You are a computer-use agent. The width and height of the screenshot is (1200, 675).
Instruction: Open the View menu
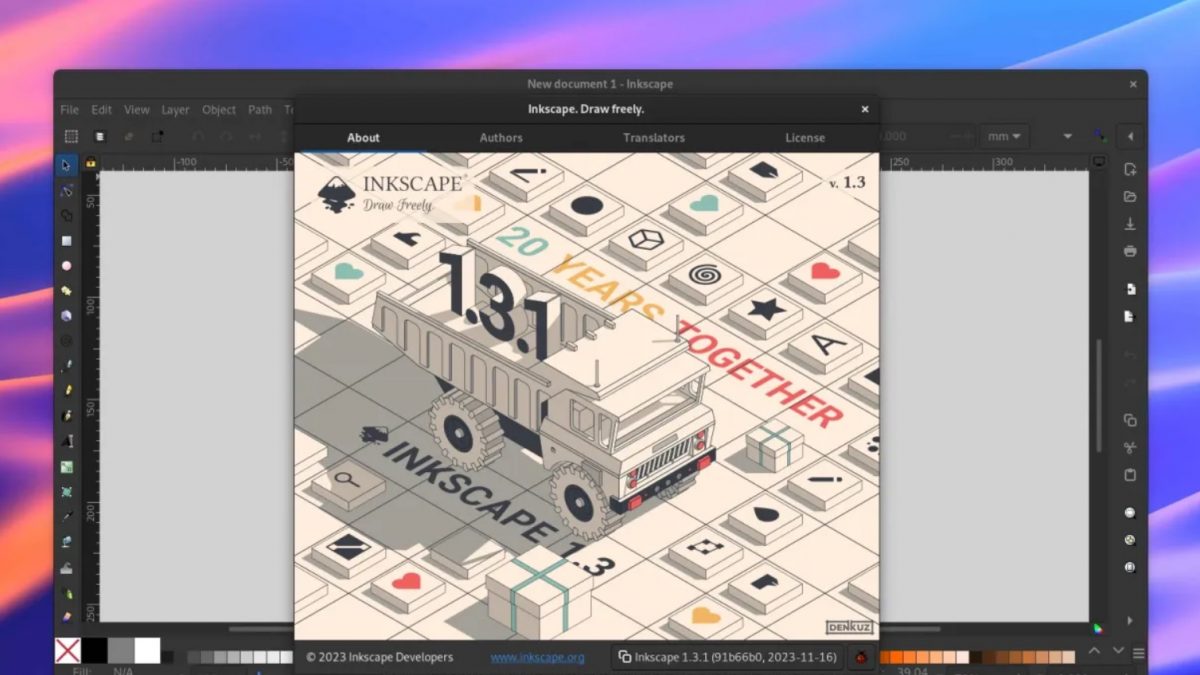pyautogui.click(x=137, y=110)
